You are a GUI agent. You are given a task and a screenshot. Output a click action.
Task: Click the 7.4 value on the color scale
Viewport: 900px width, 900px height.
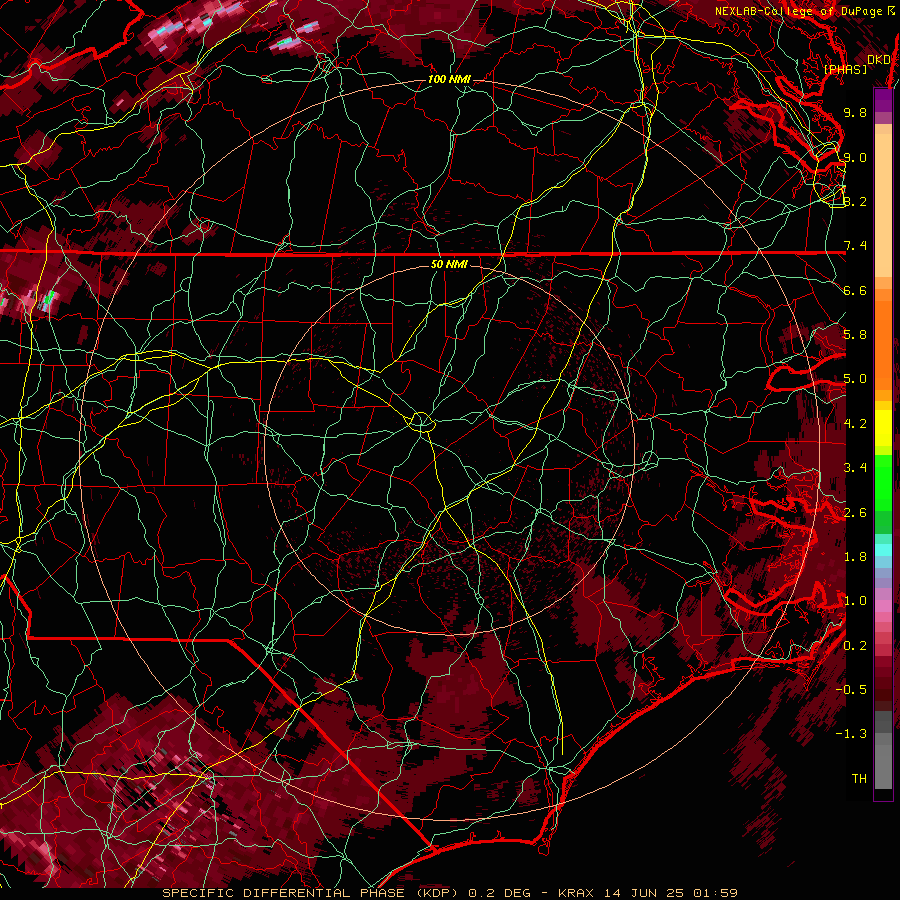(855, 246)
